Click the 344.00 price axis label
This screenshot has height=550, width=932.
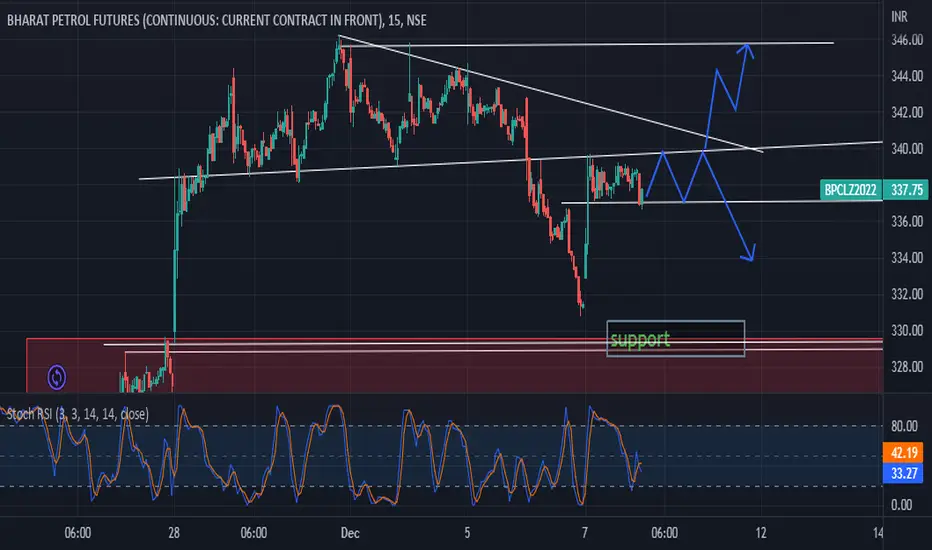(907, 76)
